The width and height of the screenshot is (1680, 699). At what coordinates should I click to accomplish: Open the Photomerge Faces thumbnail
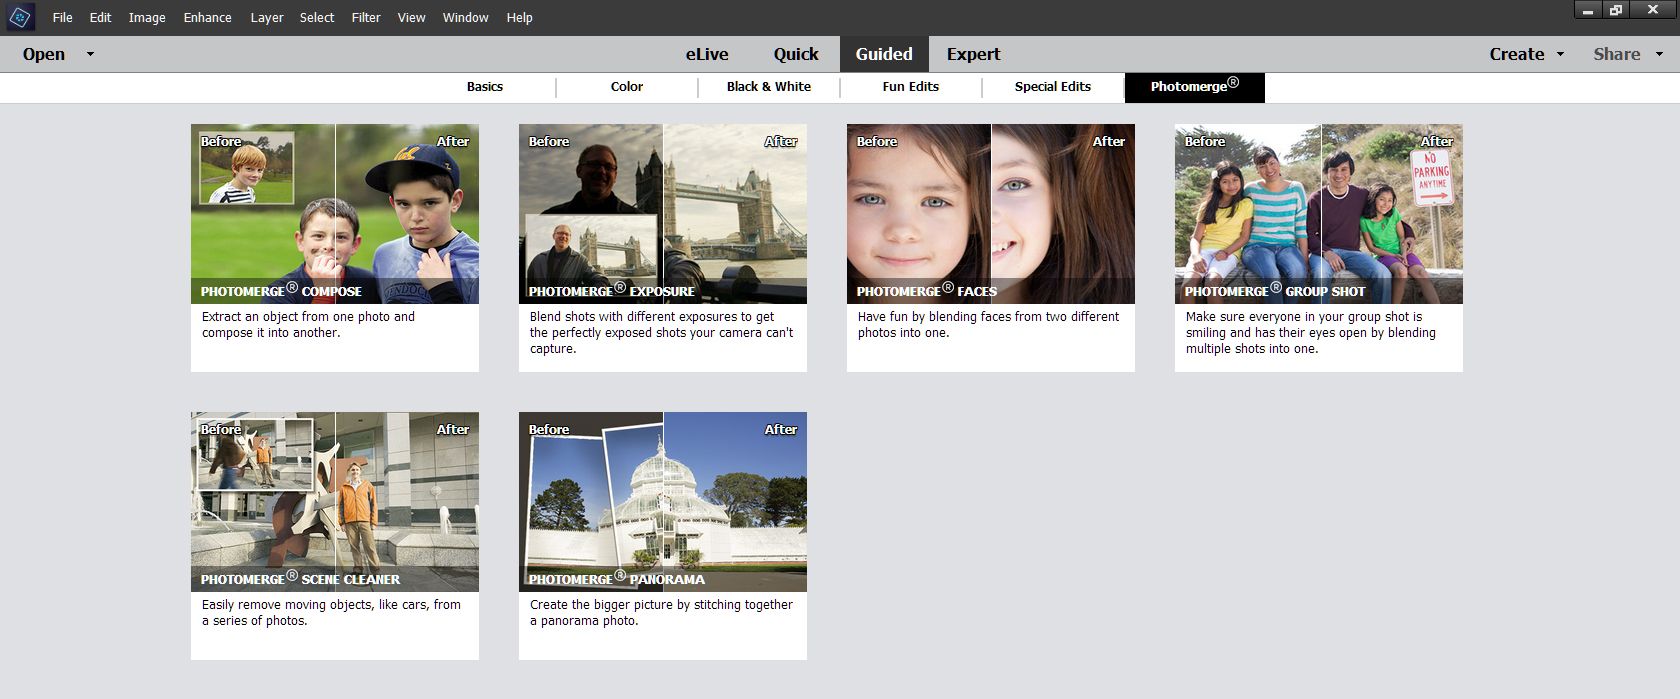[x=991, y=214]
